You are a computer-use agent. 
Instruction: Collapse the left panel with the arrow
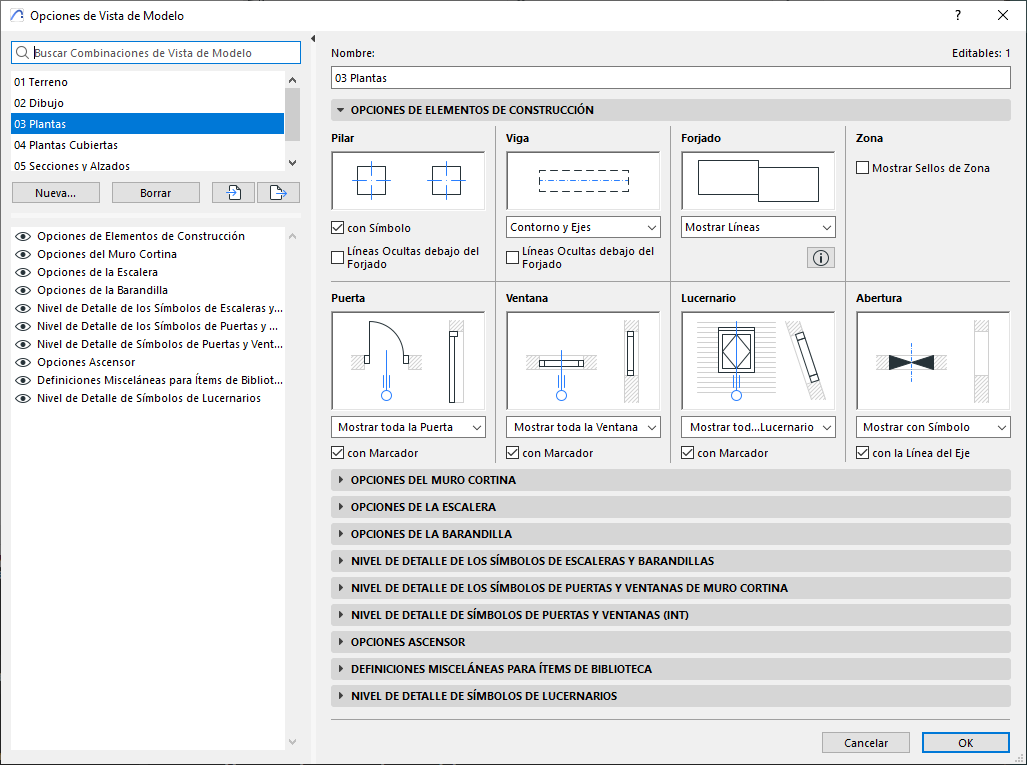(313, 39)
